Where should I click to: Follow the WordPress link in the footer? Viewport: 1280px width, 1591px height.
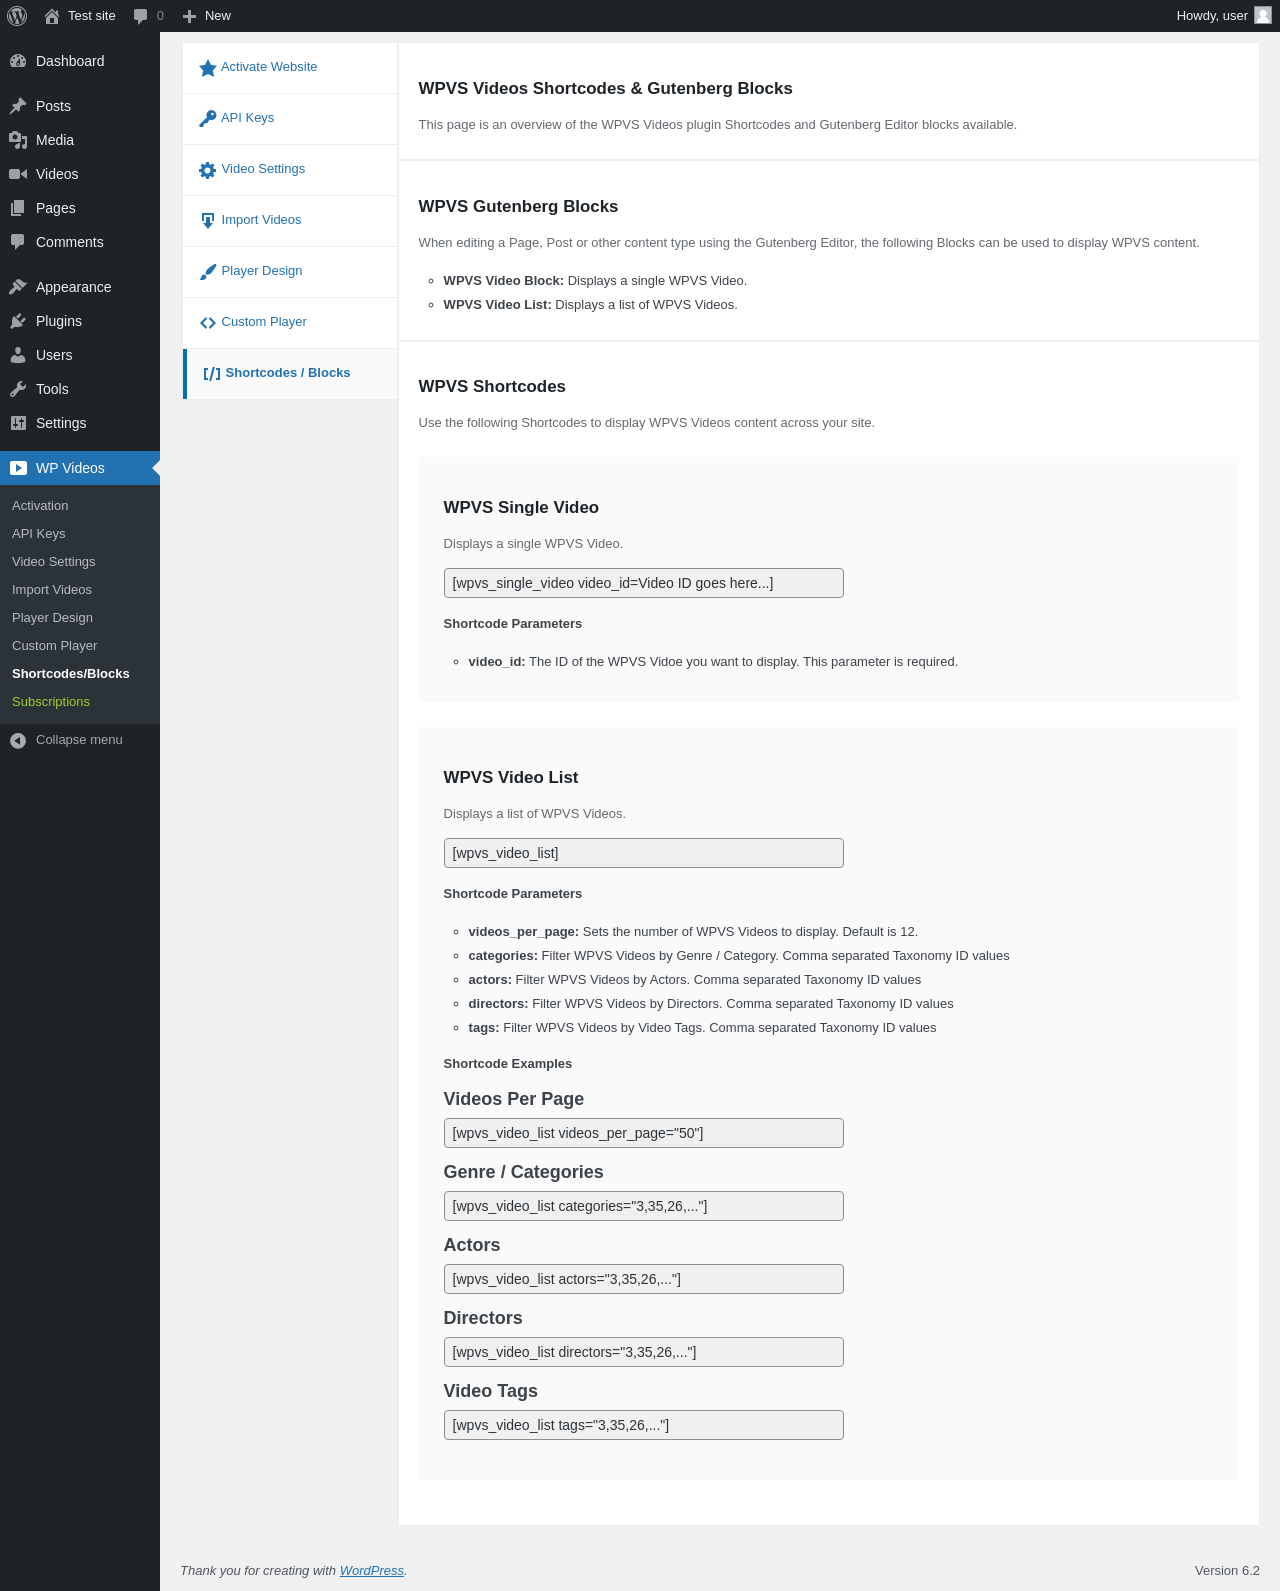point(371,1571)
